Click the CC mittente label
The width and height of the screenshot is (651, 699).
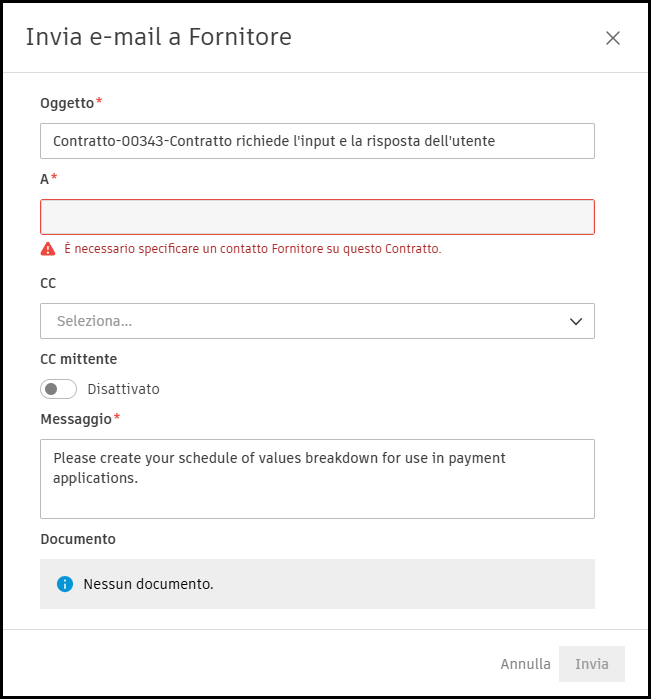(79, 359)
